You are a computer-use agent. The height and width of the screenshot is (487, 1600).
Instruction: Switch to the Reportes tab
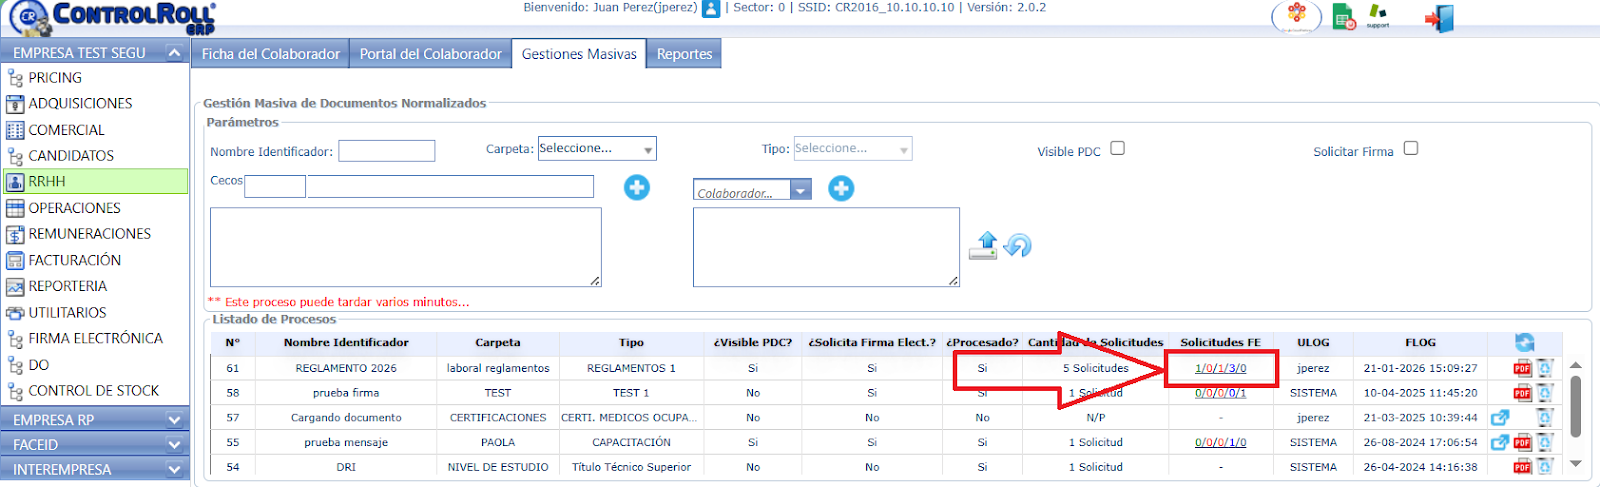click(684, 54)
